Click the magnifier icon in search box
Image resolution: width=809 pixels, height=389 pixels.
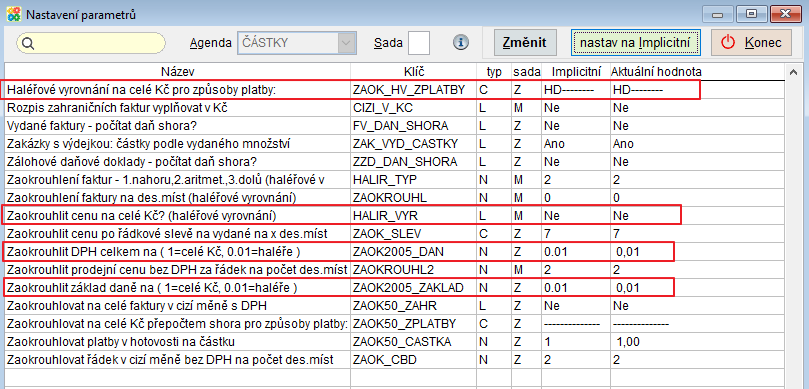click(28, 43)
